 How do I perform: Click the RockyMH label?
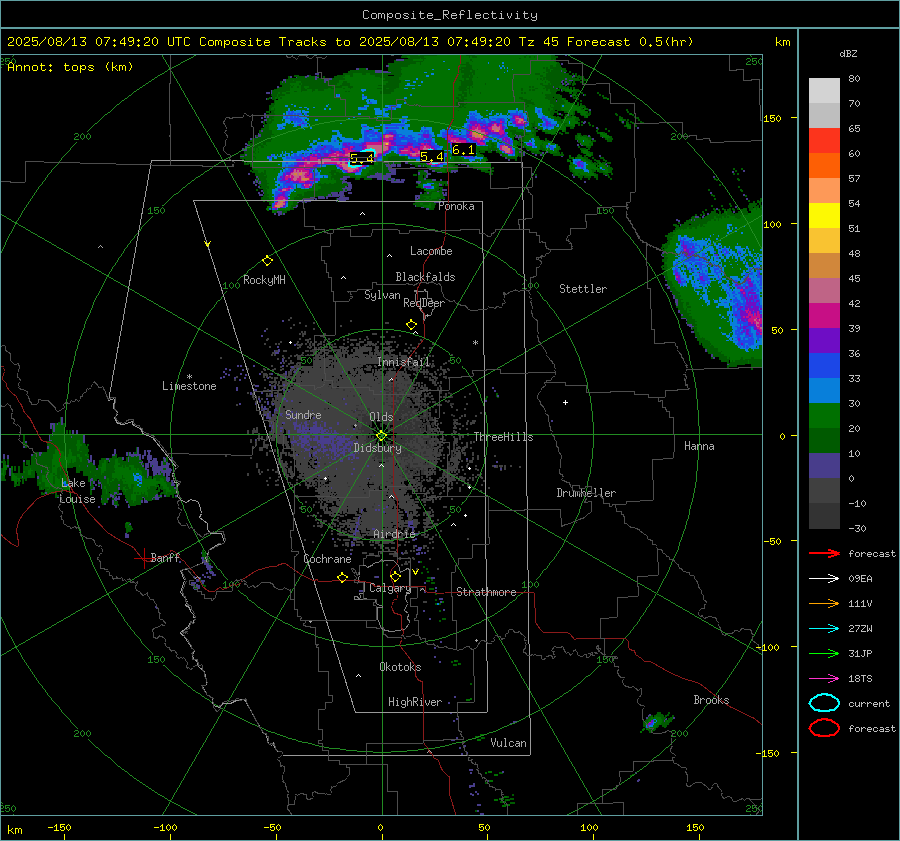click(x=264, y=280)
